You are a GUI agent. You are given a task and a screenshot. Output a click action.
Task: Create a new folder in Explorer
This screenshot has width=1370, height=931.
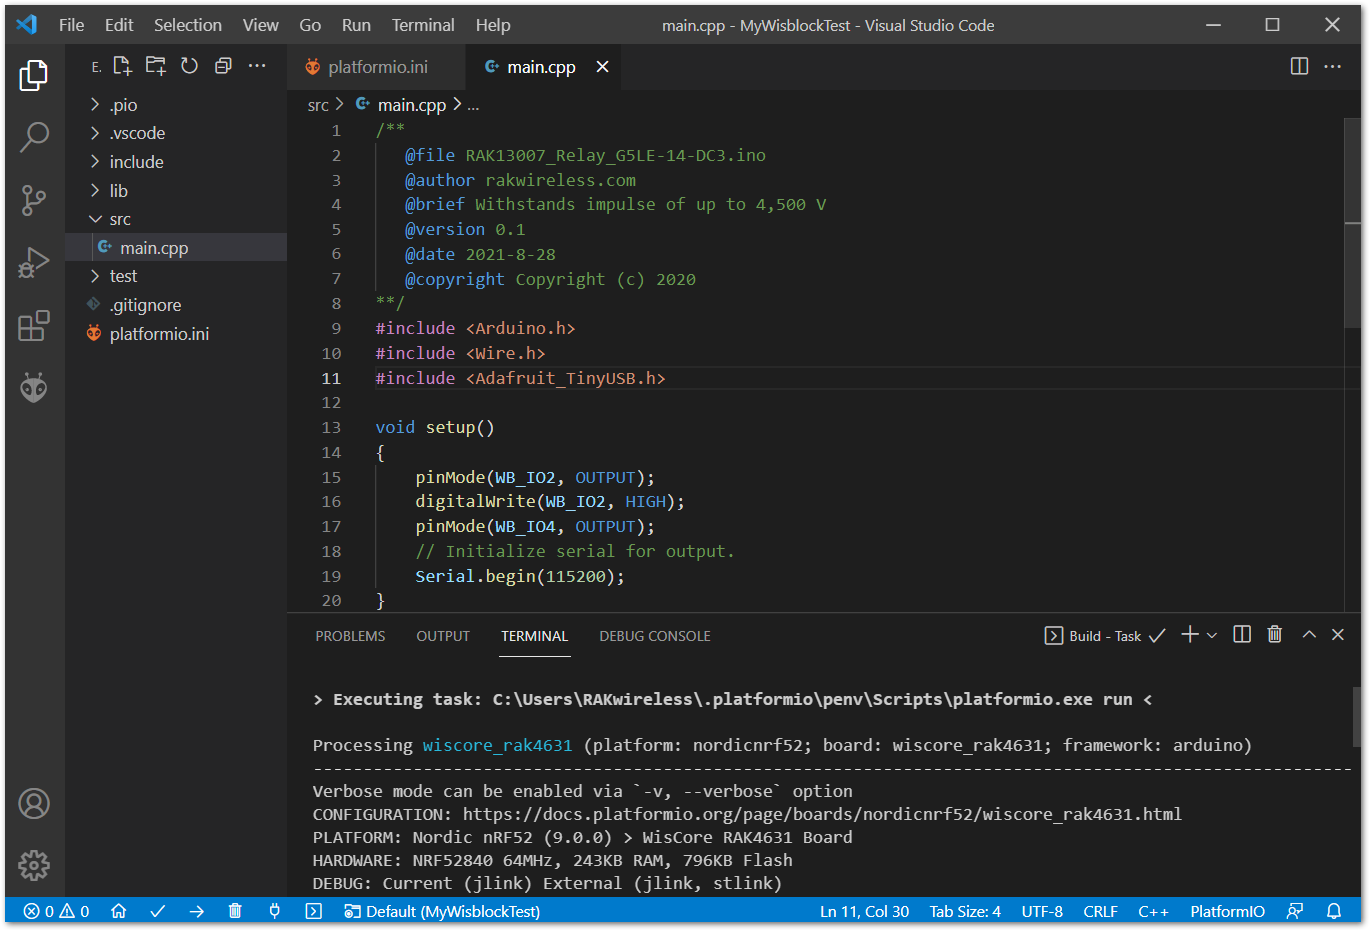click(156, 66)
